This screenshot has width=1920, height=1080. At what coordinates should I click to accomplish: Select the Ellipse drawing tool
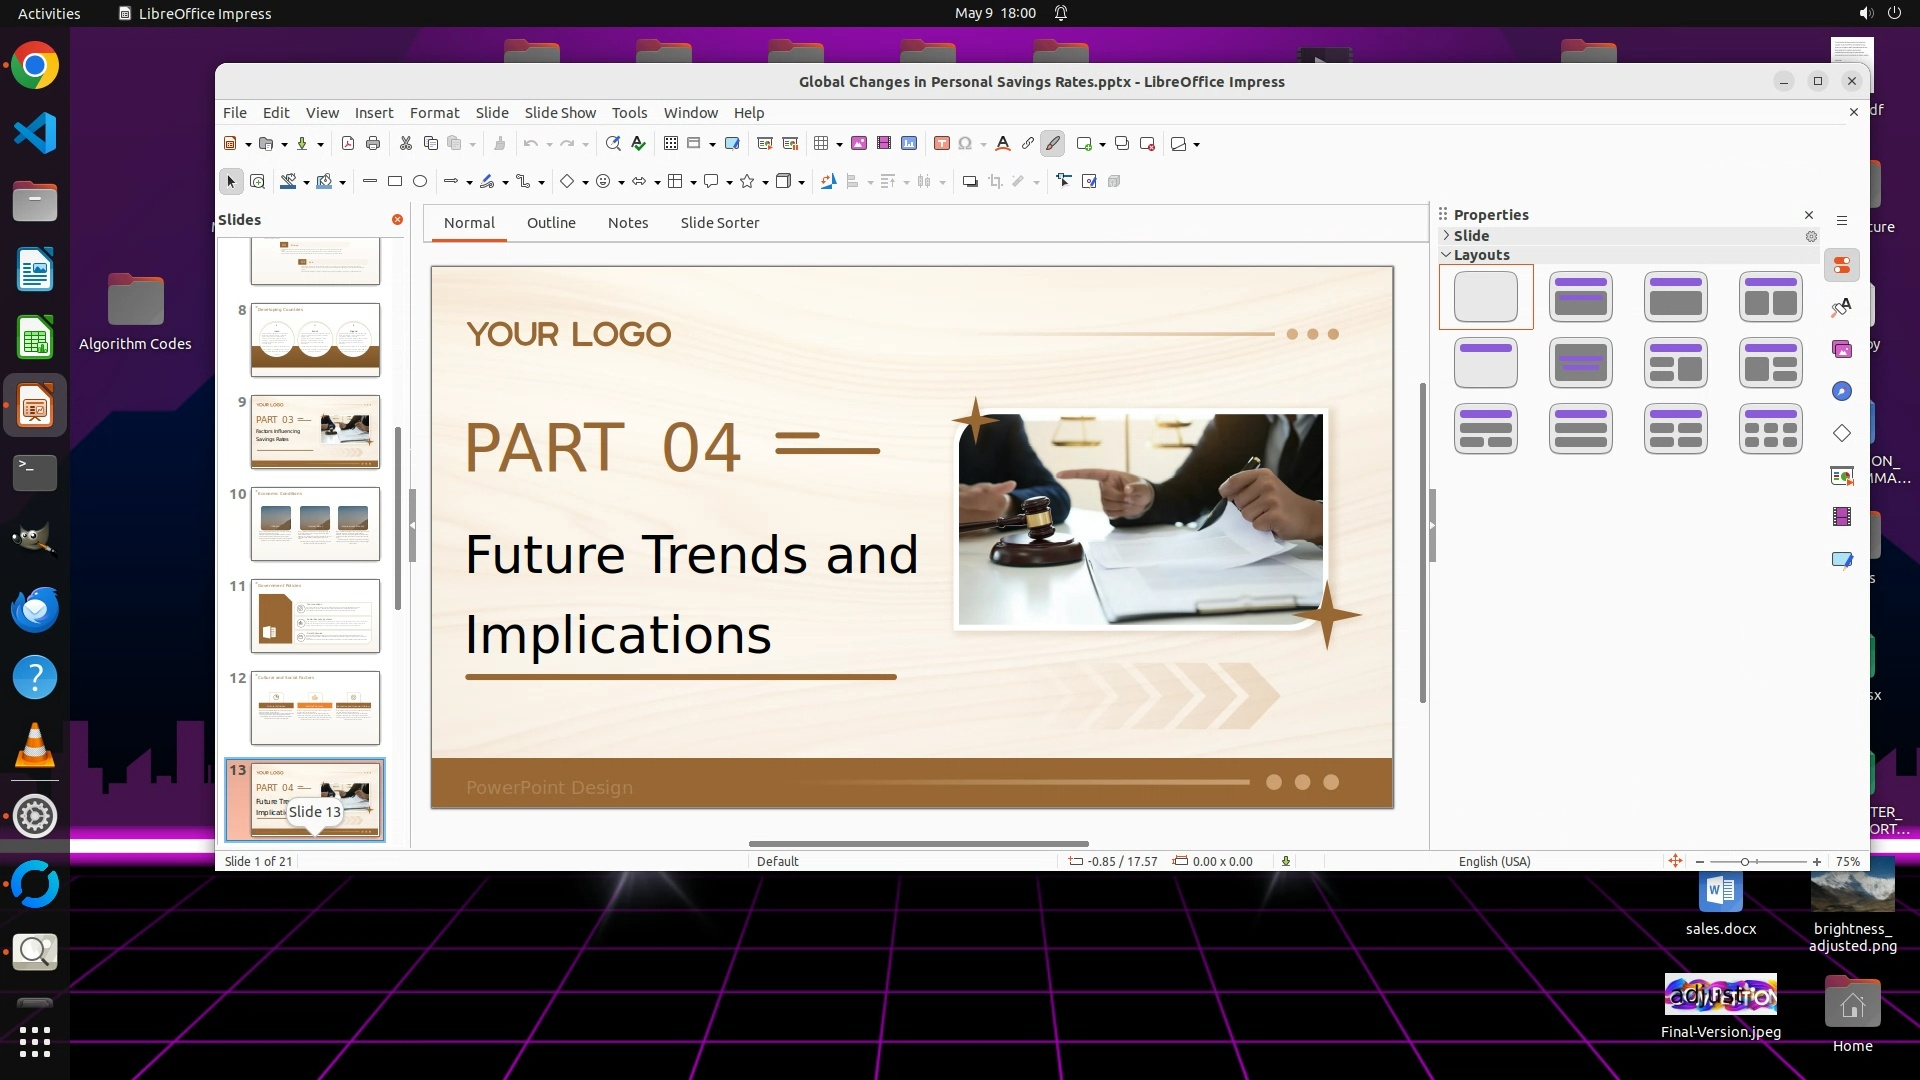(x=420, y=182)
